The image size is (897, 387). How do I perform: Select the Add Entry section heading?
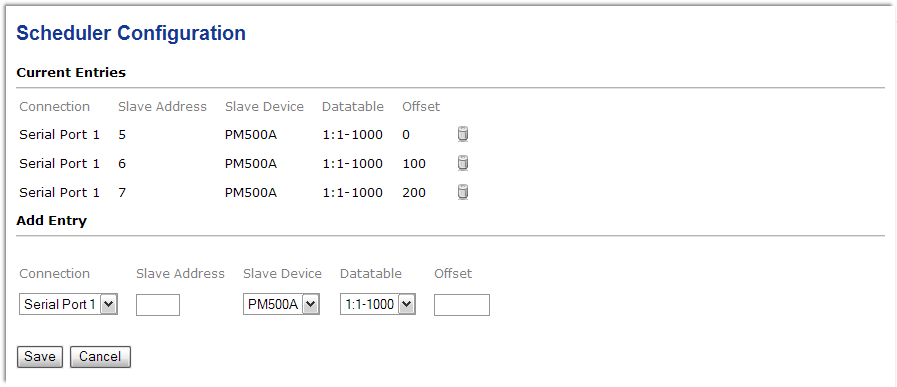51,221
